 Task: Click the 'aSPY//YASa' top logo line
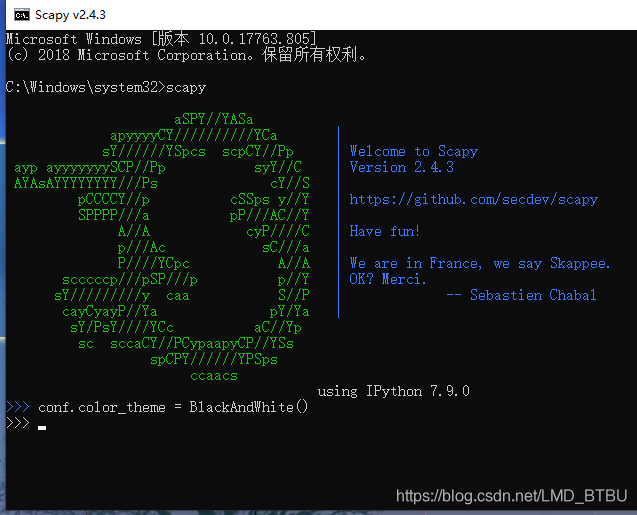pyautogui.click(x=214, y=119)
